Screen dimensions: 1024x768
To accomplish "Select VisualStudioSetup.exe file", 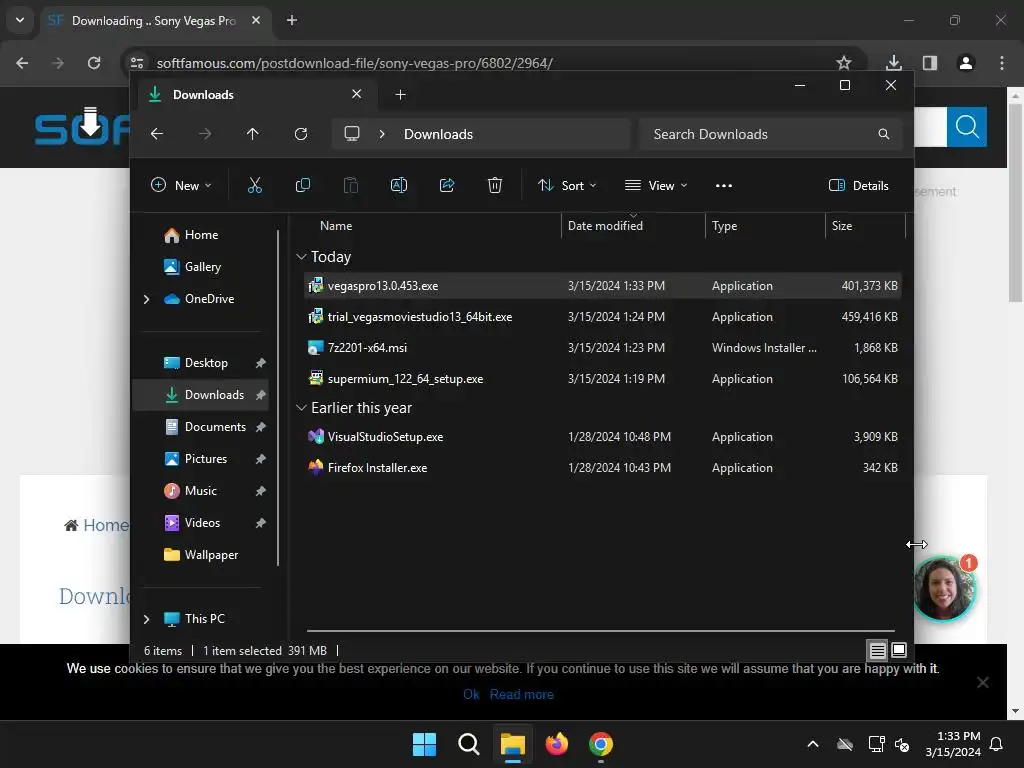I will [602, 437].
